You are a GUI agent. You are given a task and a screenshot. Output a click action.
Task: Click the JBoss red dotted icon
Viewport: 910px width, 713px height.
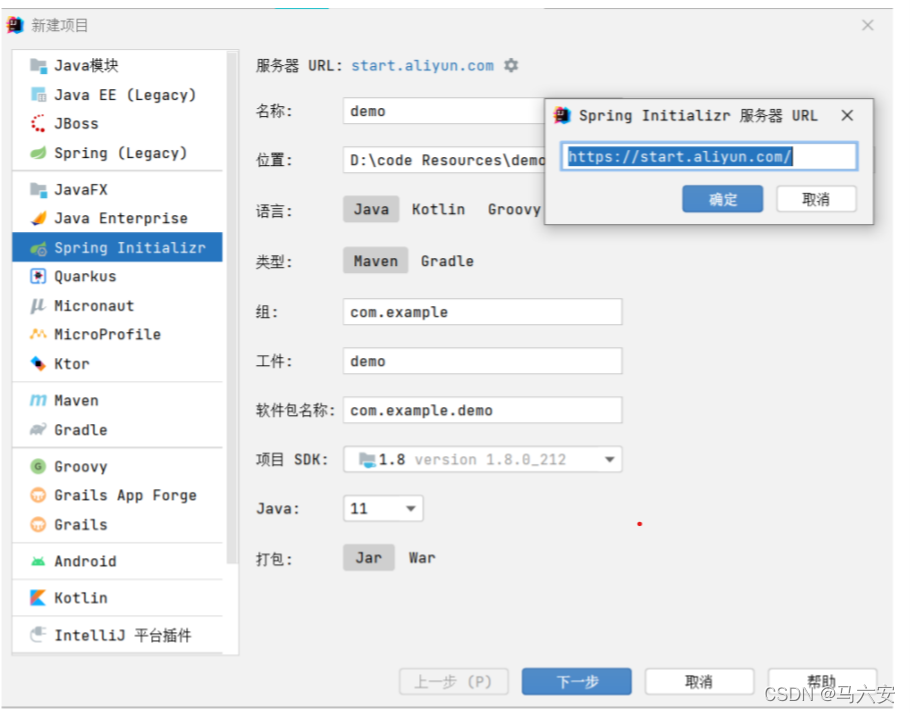(38, 124)
